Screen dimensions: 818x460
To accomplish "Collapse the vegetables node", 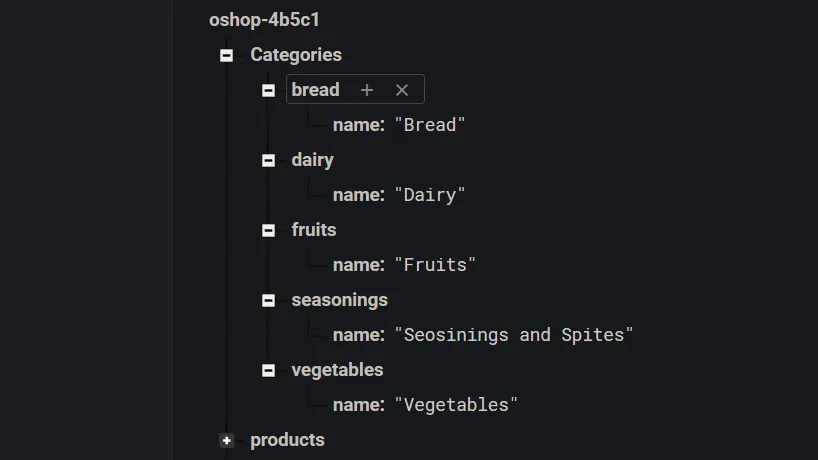I will coord(268,370).
